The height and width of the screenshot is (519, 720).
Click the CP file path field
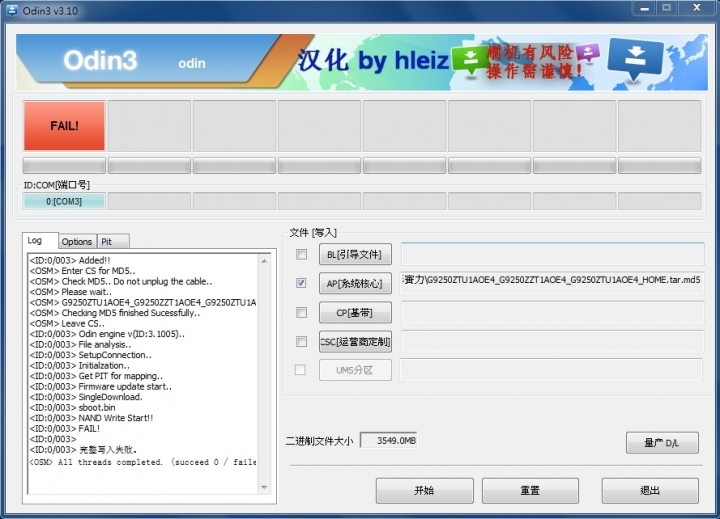552,312
